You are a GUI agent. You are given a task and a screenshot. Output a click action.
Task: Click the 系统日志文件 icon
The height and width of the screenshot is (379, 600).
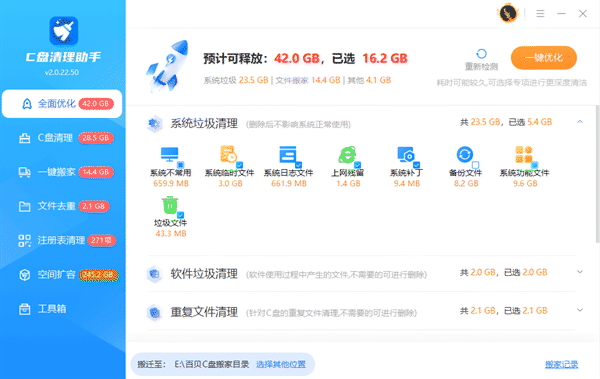point(288,154)
